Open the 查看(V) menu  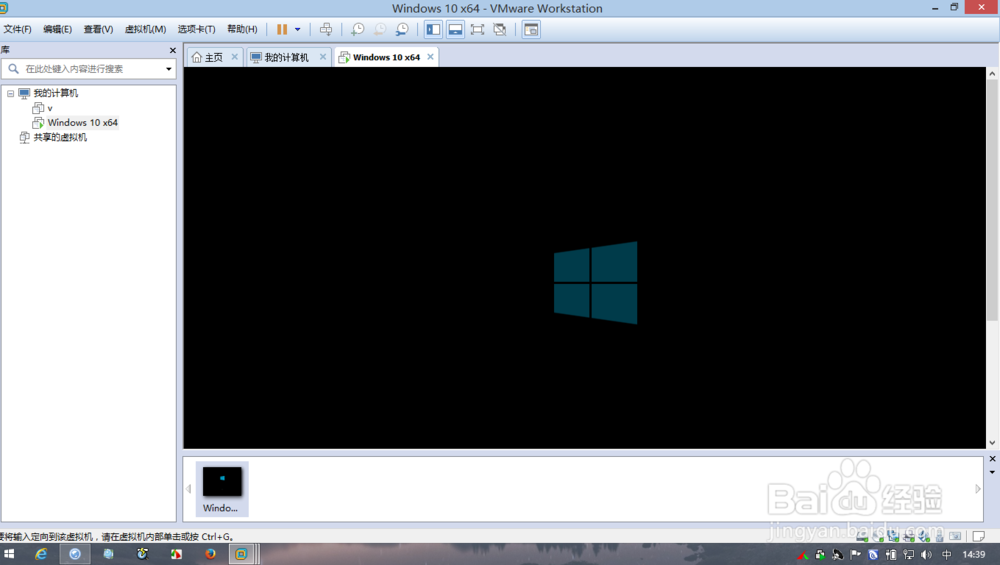[98, 29]
